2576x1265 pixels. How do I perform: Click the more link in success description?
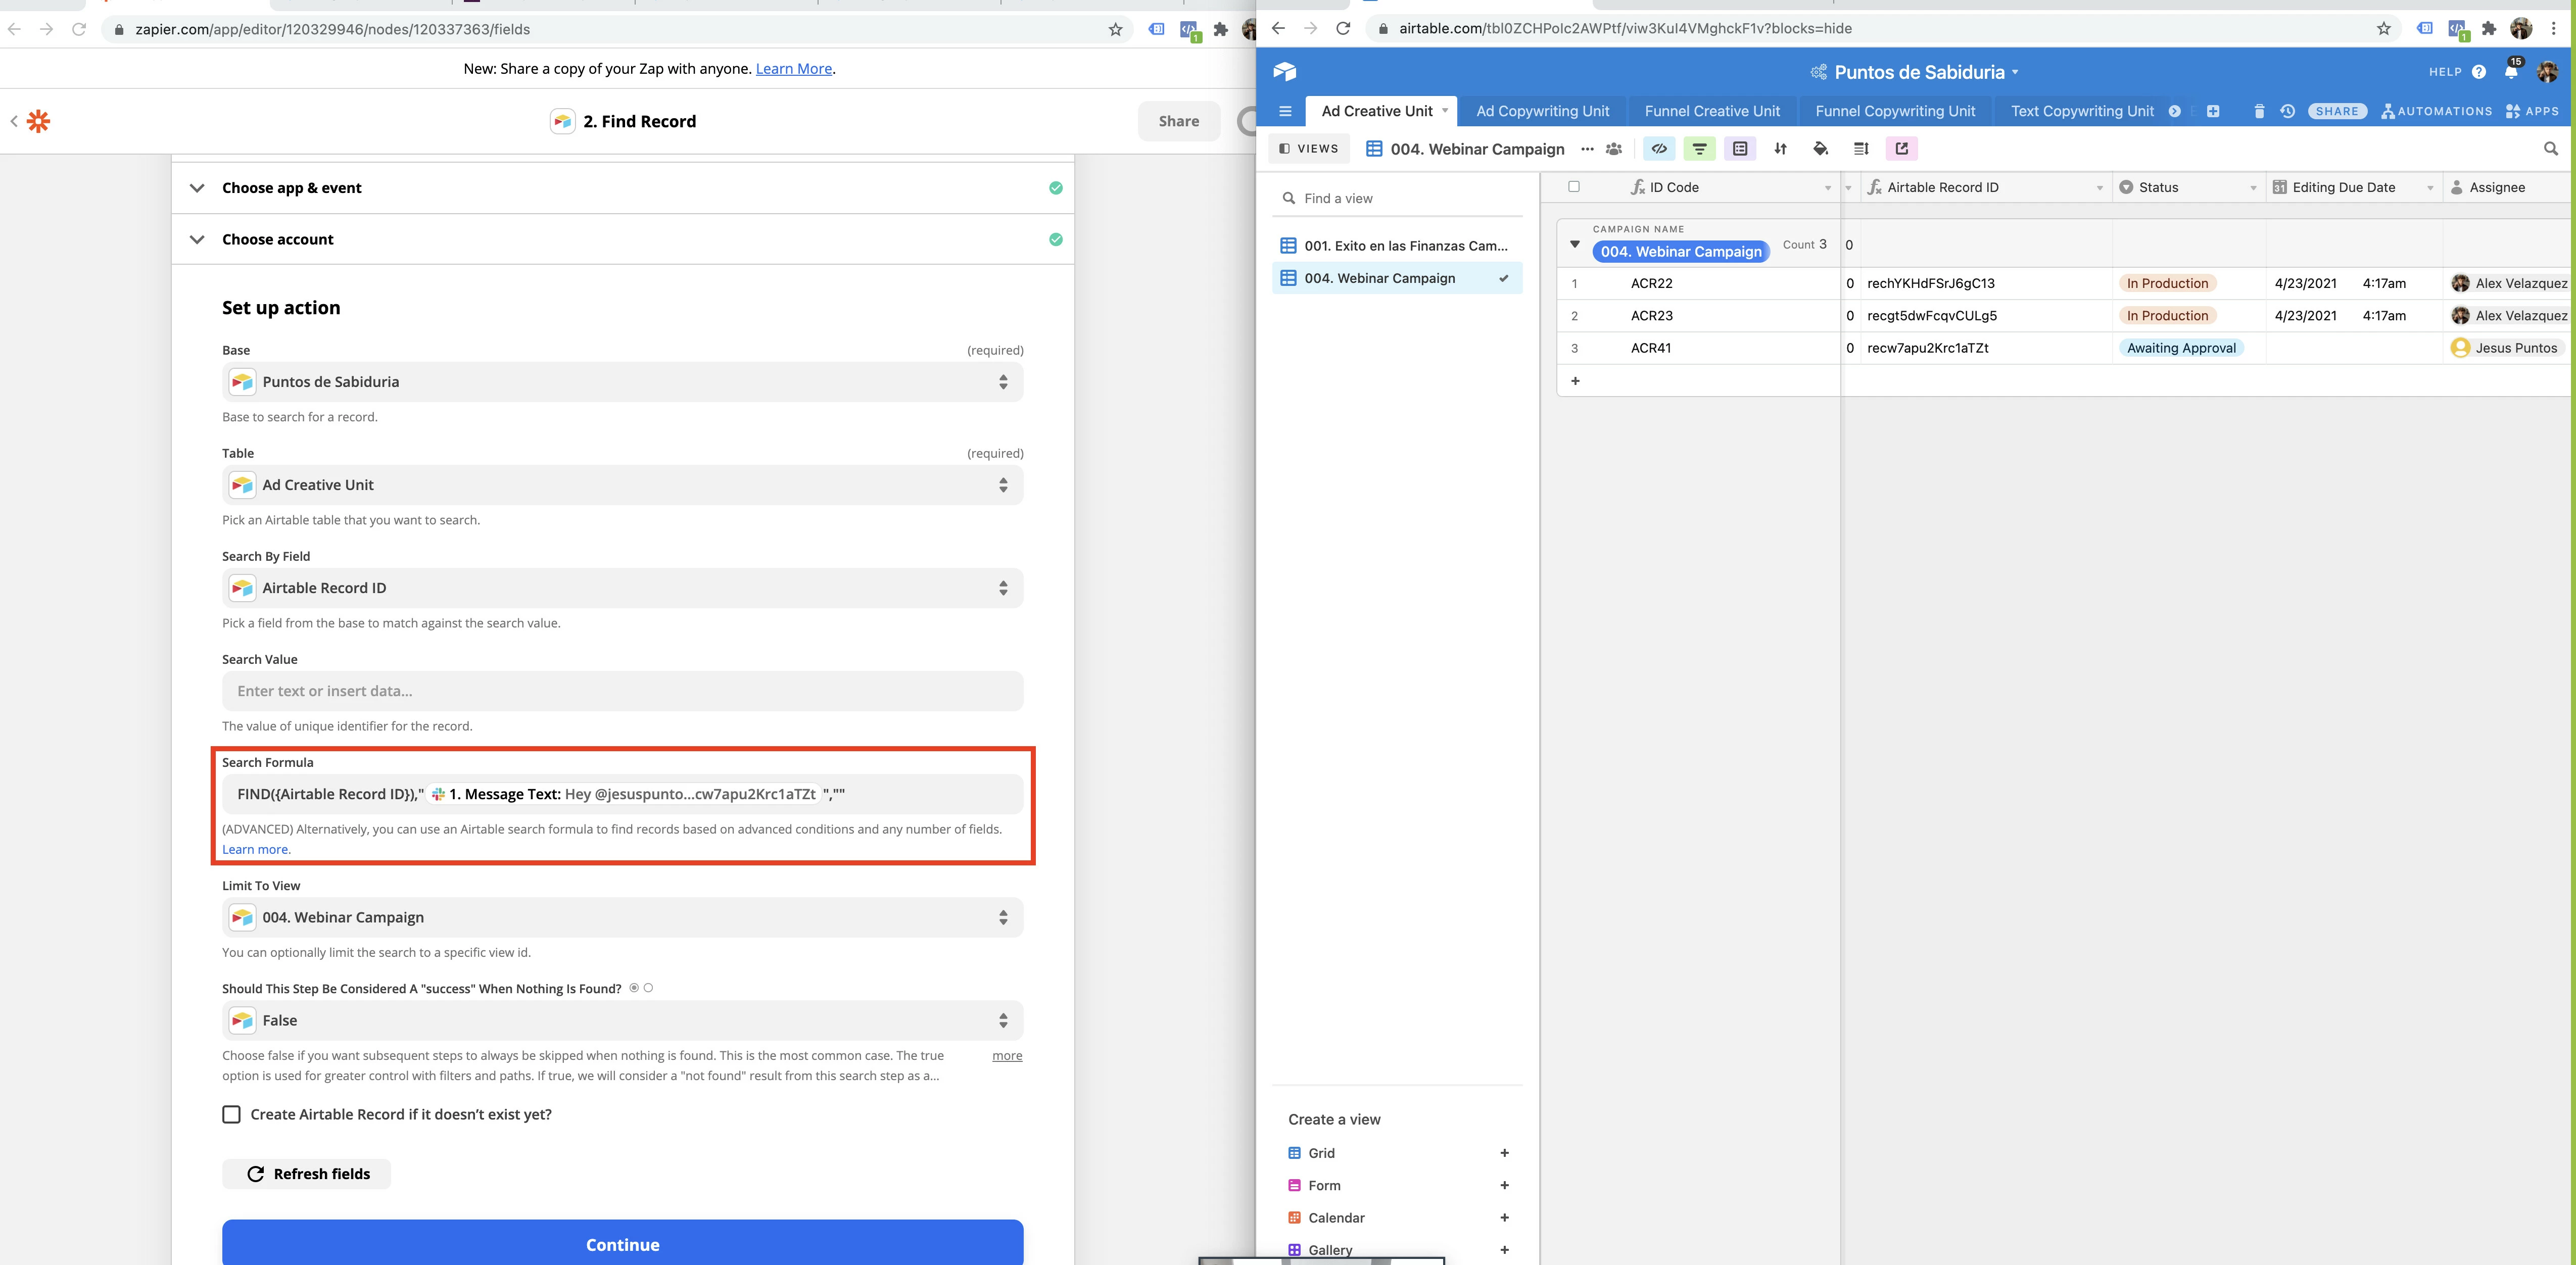pyautogui.click(x=1007, y=1055)
